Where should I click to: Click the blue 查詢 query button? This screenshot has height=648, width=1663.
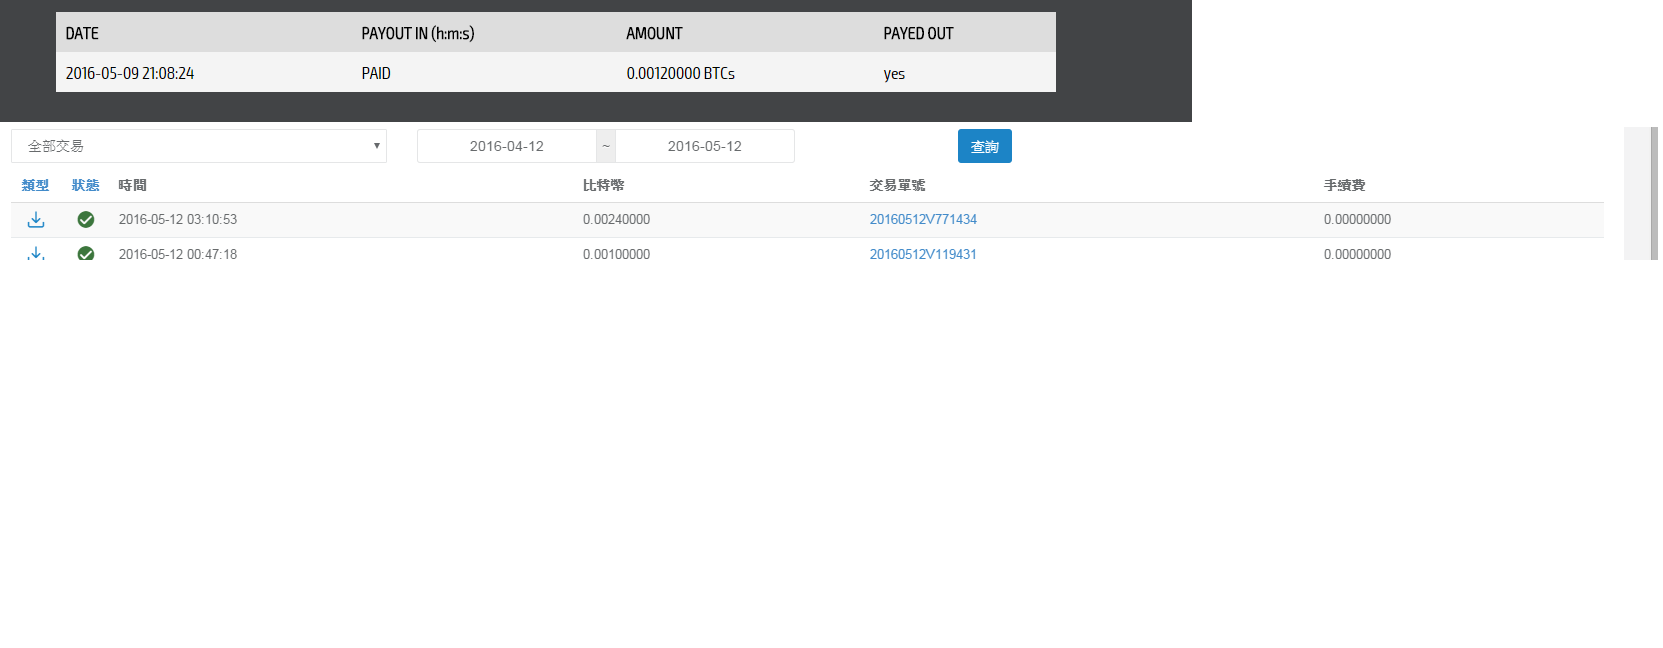[x=985, y=146]
